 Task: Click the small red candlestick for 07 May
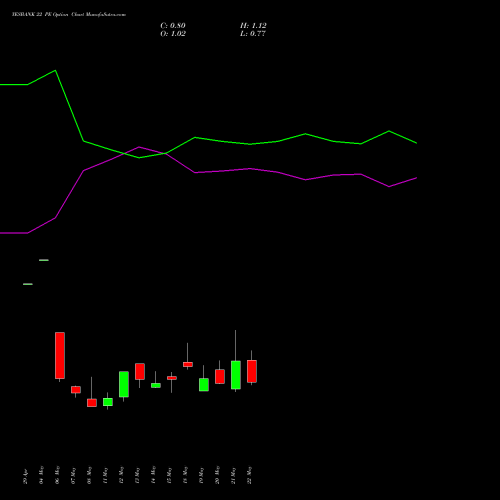click(x=76, y=390)
